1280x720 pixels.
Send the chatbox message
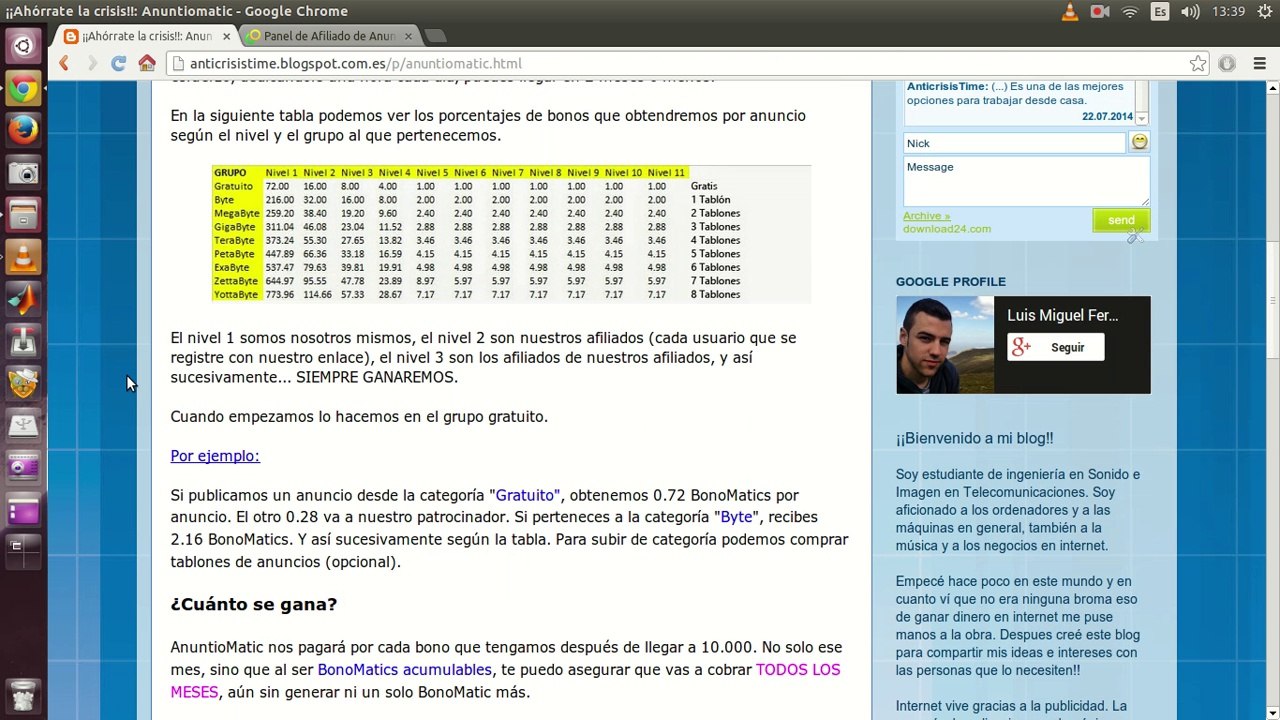coord(1121,221)
